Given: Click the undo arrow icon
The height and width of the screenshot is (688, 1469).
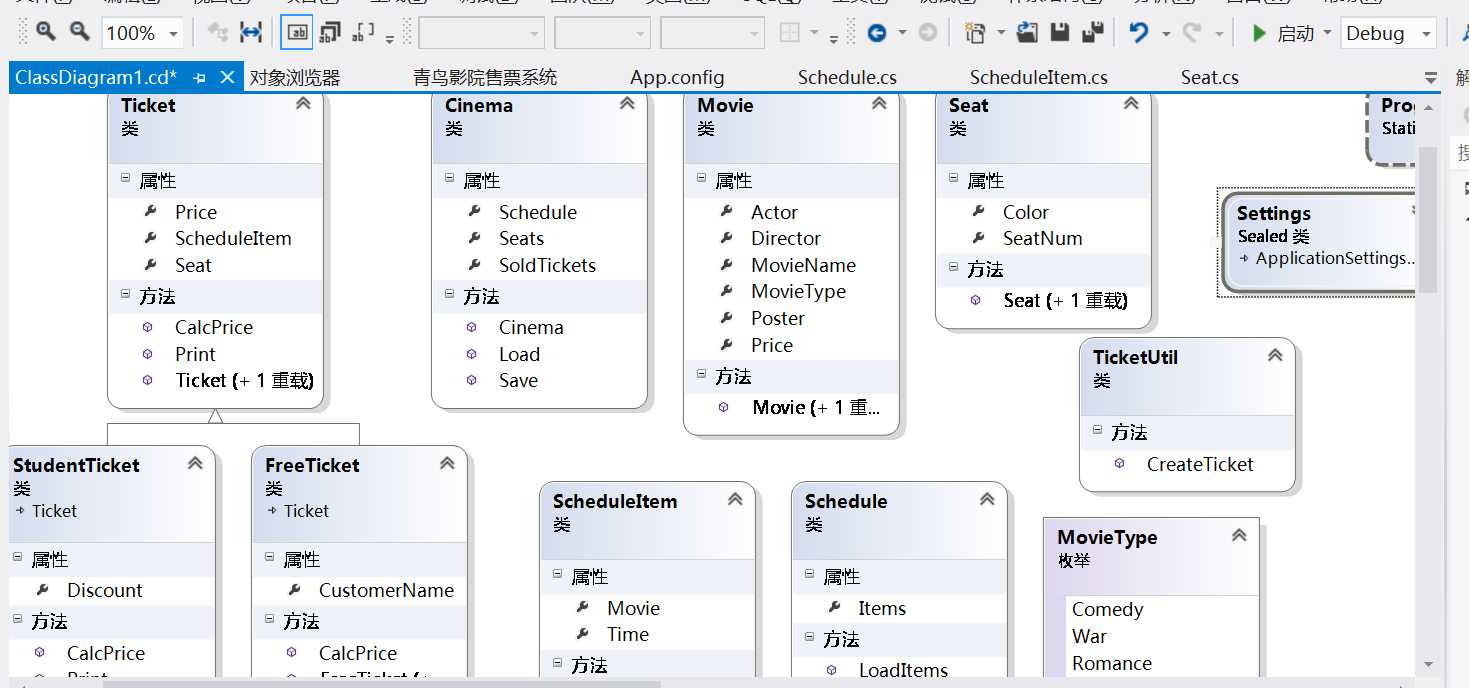Looking at the screenshot, I should [1139, 33].
